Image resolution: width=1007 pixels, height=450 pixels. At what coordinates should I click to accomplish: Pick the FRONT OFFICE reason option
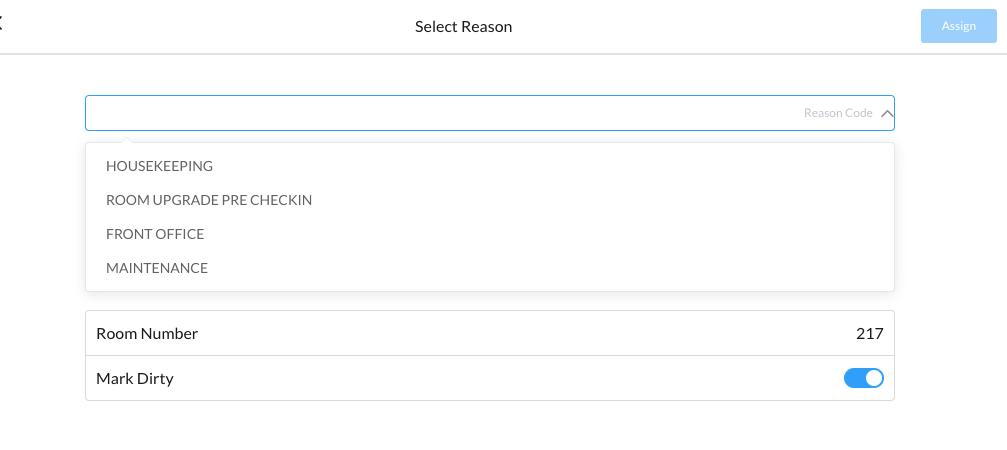pos(155,234)
